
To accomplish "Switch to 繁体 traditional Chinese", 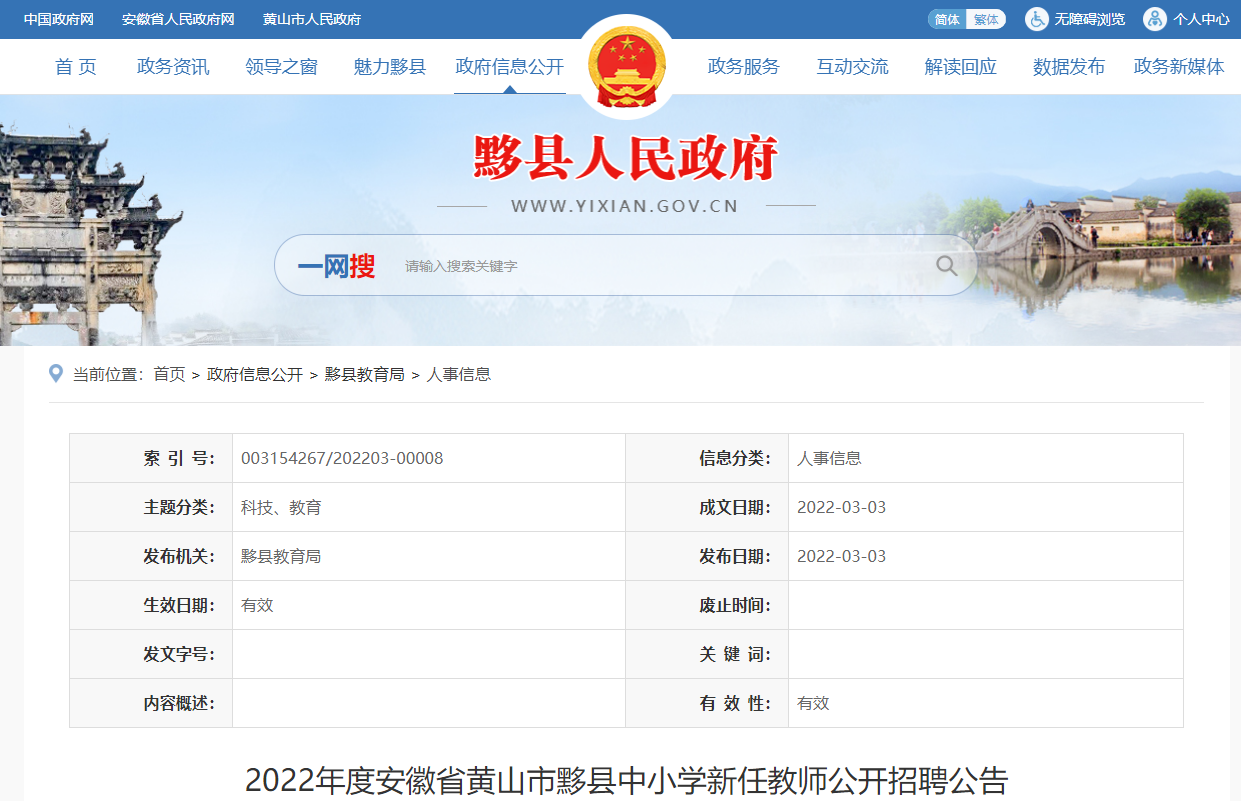I will [986, 19].
